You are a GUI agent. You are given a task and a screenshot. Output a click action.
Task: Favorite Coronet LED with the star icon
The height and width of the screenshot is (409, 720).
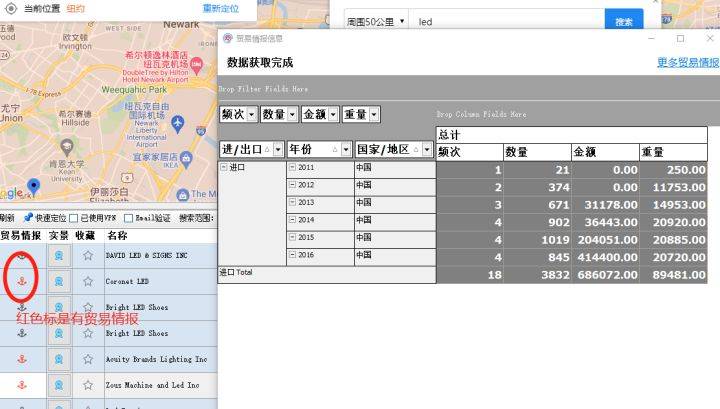coord(87,282)
